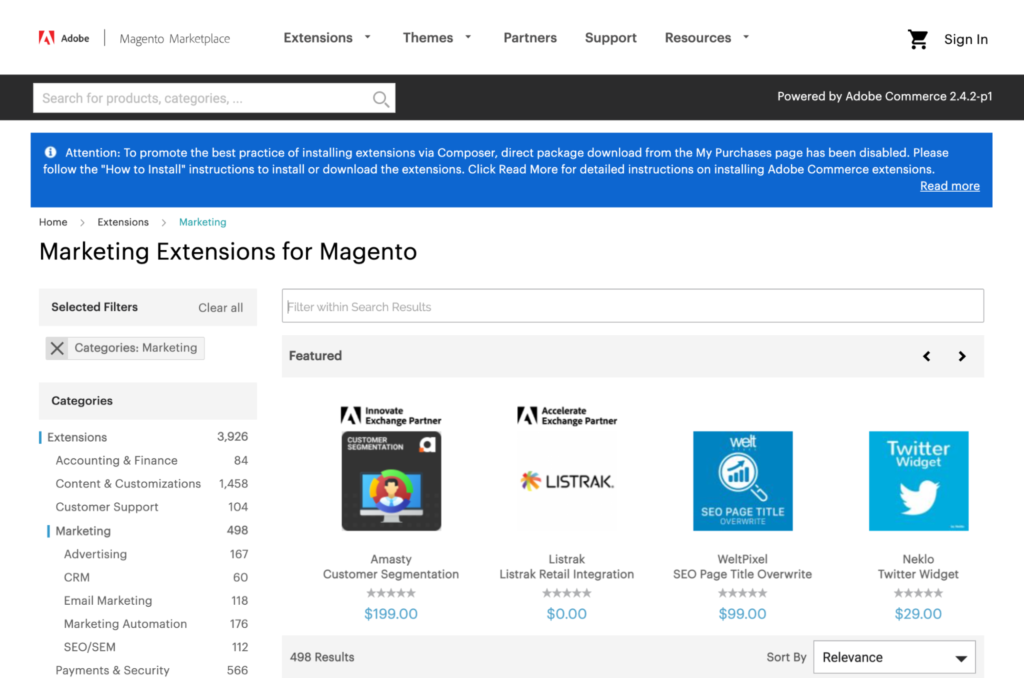Expand the Resources menu arrow
Image resolution: width=1024 pixels, height=678 pixels.
(746, 37)
